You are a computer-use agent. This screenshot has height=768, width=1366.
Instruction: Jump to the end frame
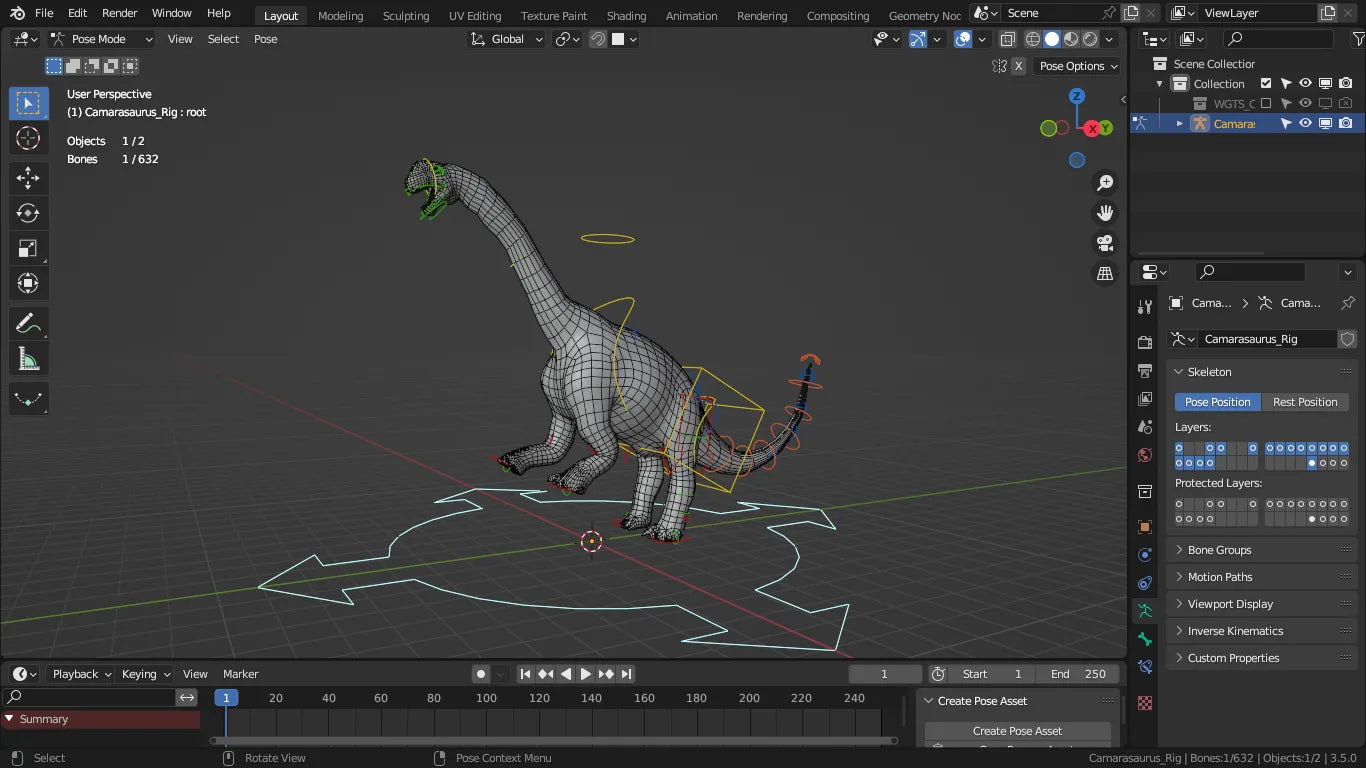point(626,674)
